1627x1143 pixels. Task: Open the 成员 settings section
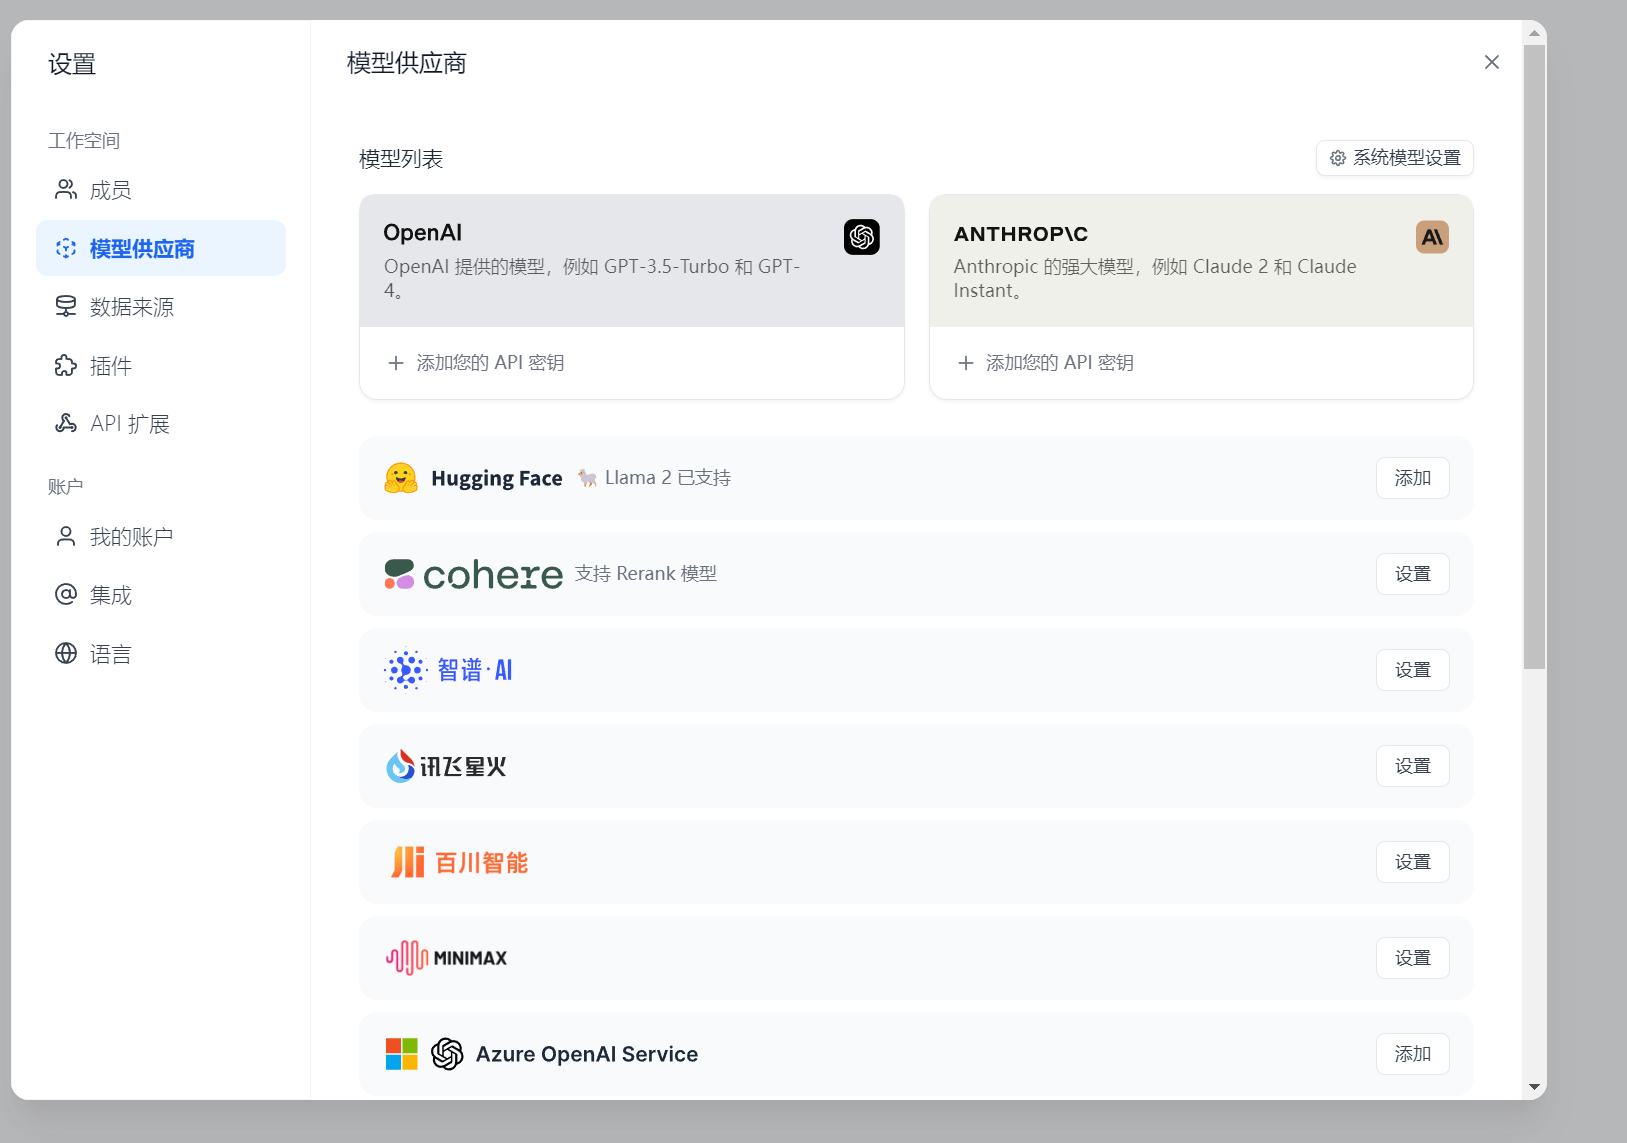(x=161, y=190)
